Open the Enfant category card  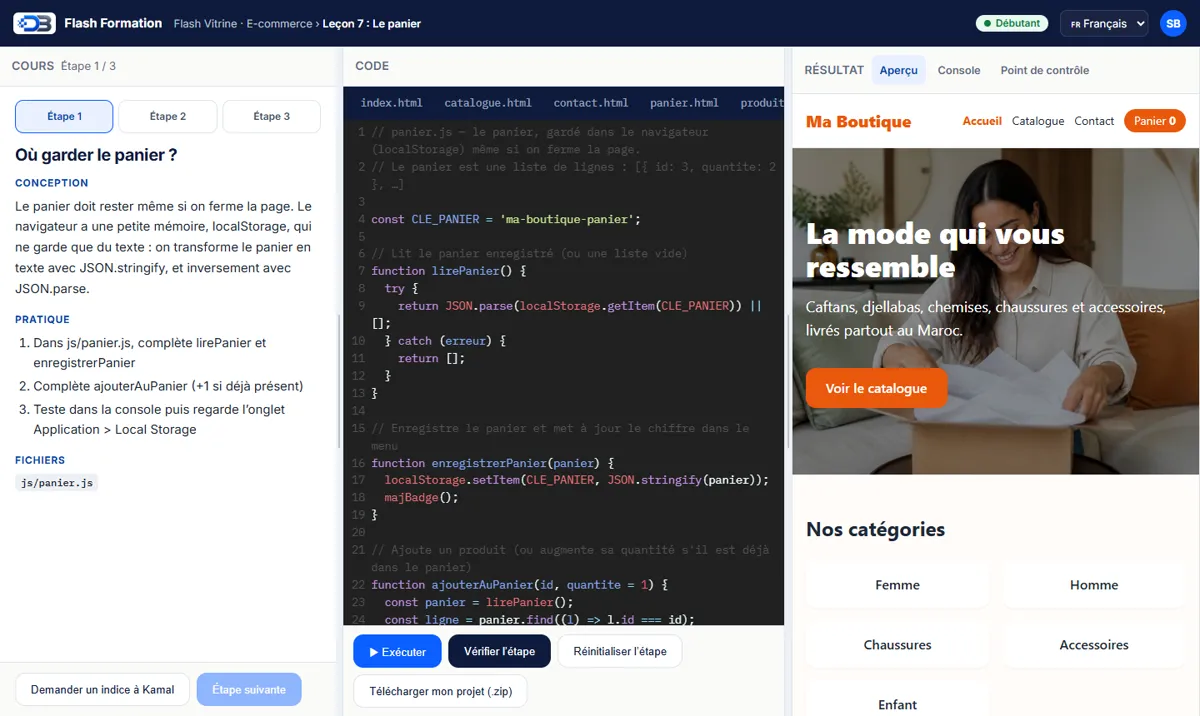[897, 700]
